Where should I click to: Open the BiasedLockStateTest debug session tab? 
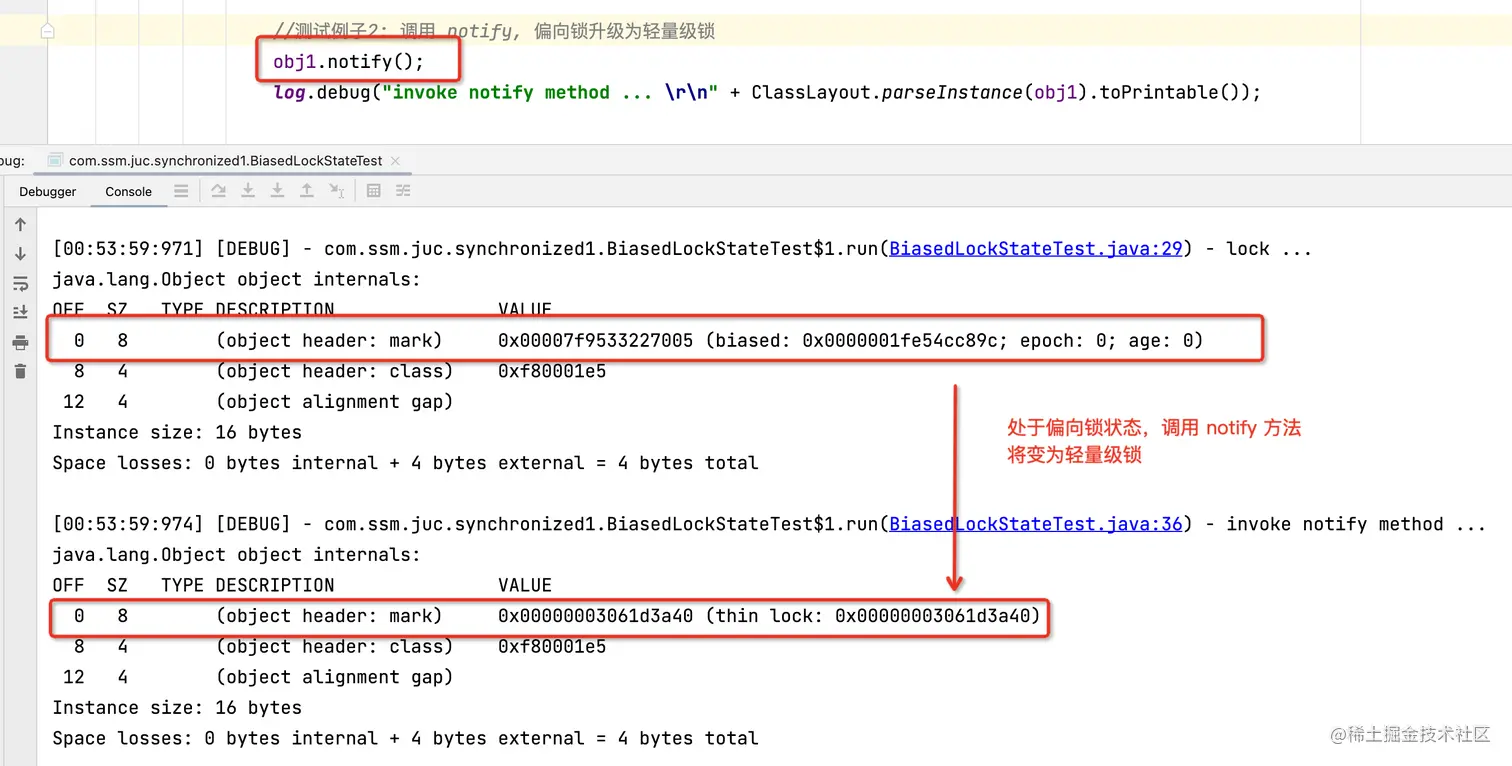pos(225,160)
